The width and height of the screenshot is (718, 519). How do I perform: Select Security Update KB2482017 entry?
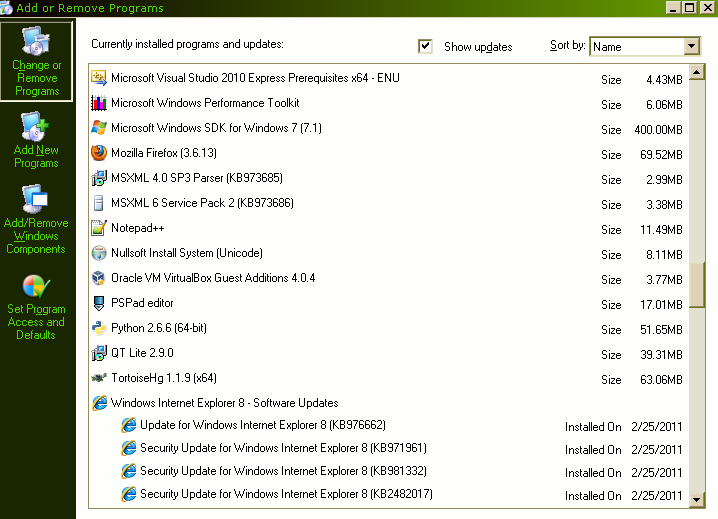(x=388, y=494)
